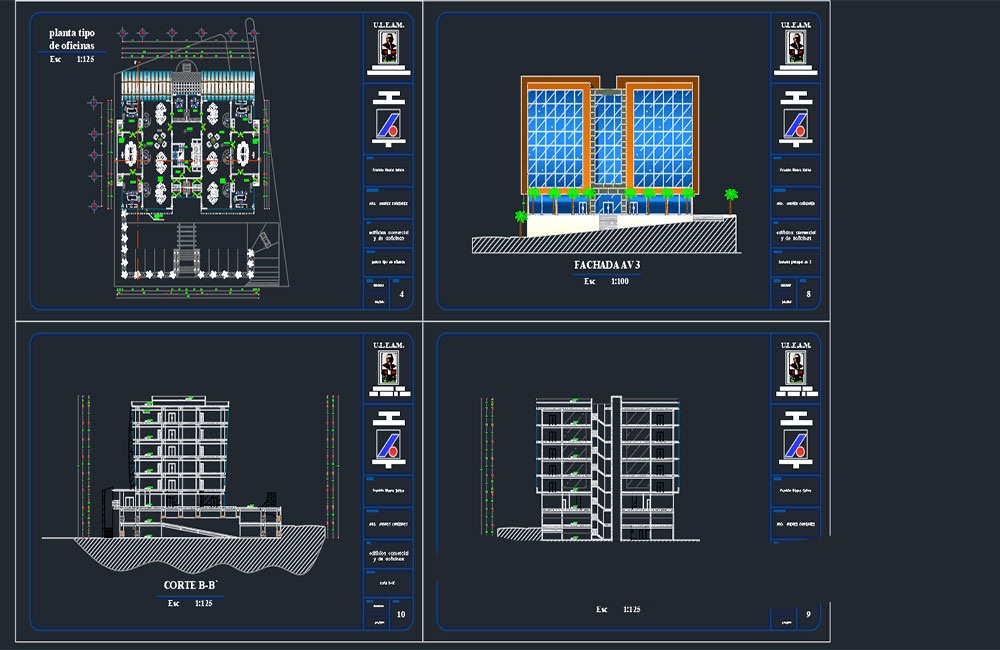
Task: Click the blue-red logo on the CORTE B-B` sheet
Action: (x=388, y=443)
